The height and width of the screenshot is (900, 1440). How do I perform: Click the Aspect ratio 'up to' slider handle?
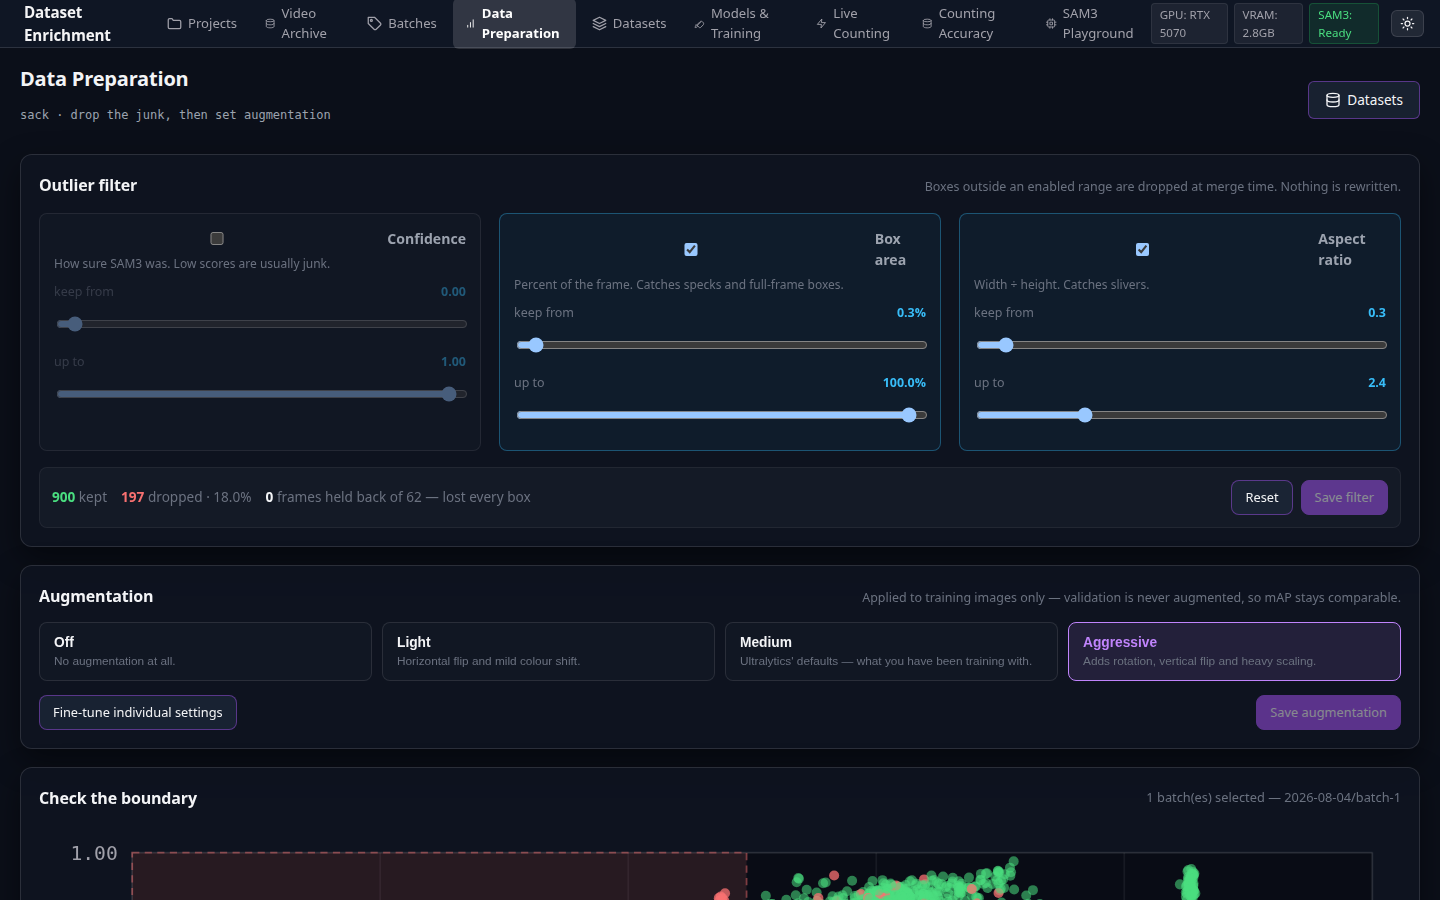click(x=1085, y=415)
